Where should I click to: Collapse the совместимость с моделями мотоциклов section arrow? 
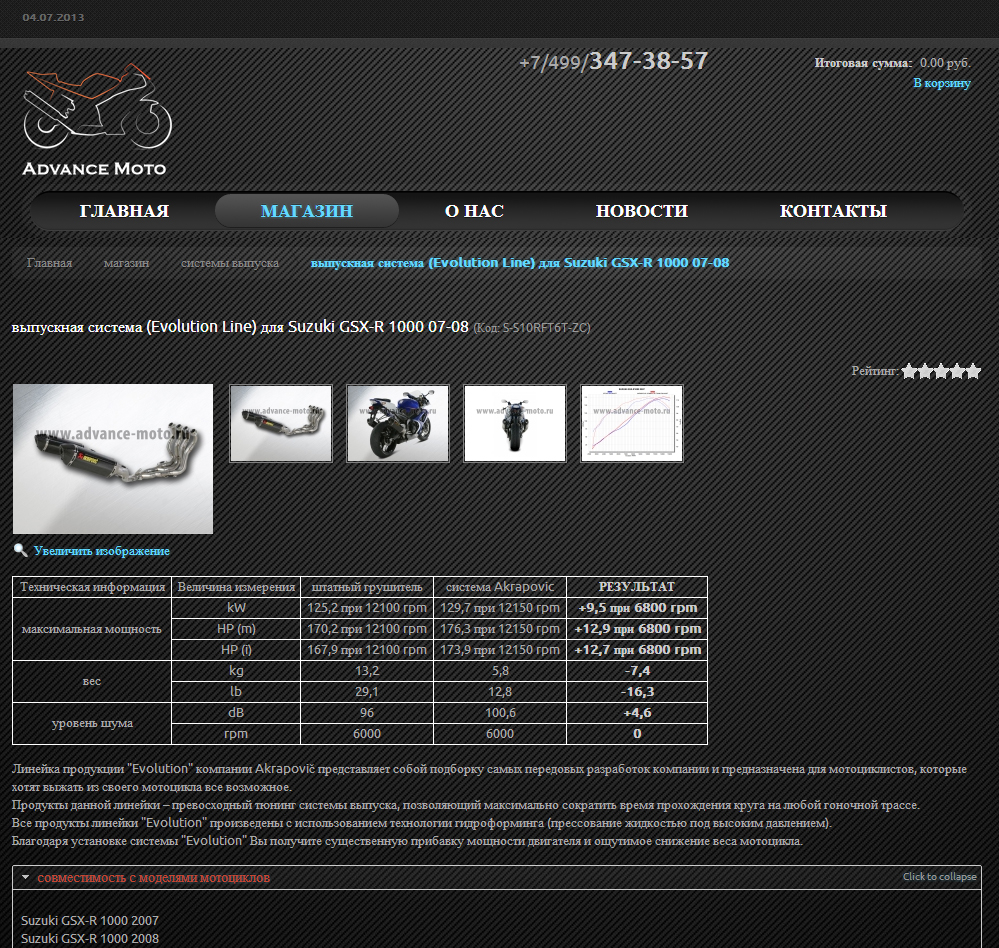click(x=25, y=877)
